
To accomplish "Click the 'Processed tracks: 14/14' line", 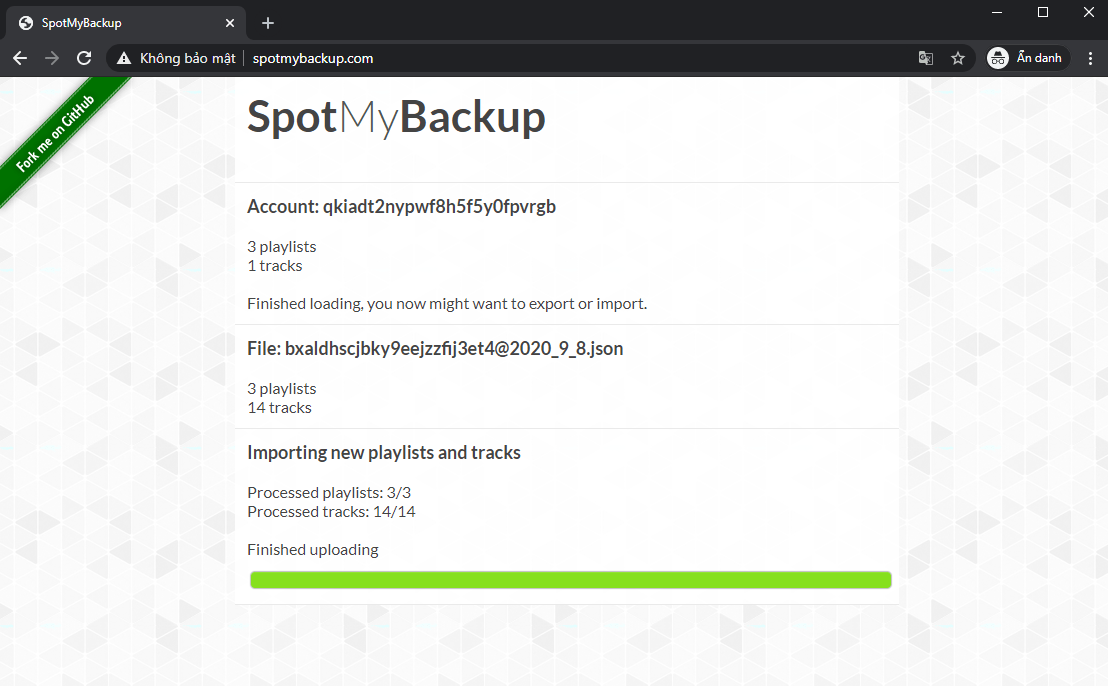I will click(x=331, y=511).
